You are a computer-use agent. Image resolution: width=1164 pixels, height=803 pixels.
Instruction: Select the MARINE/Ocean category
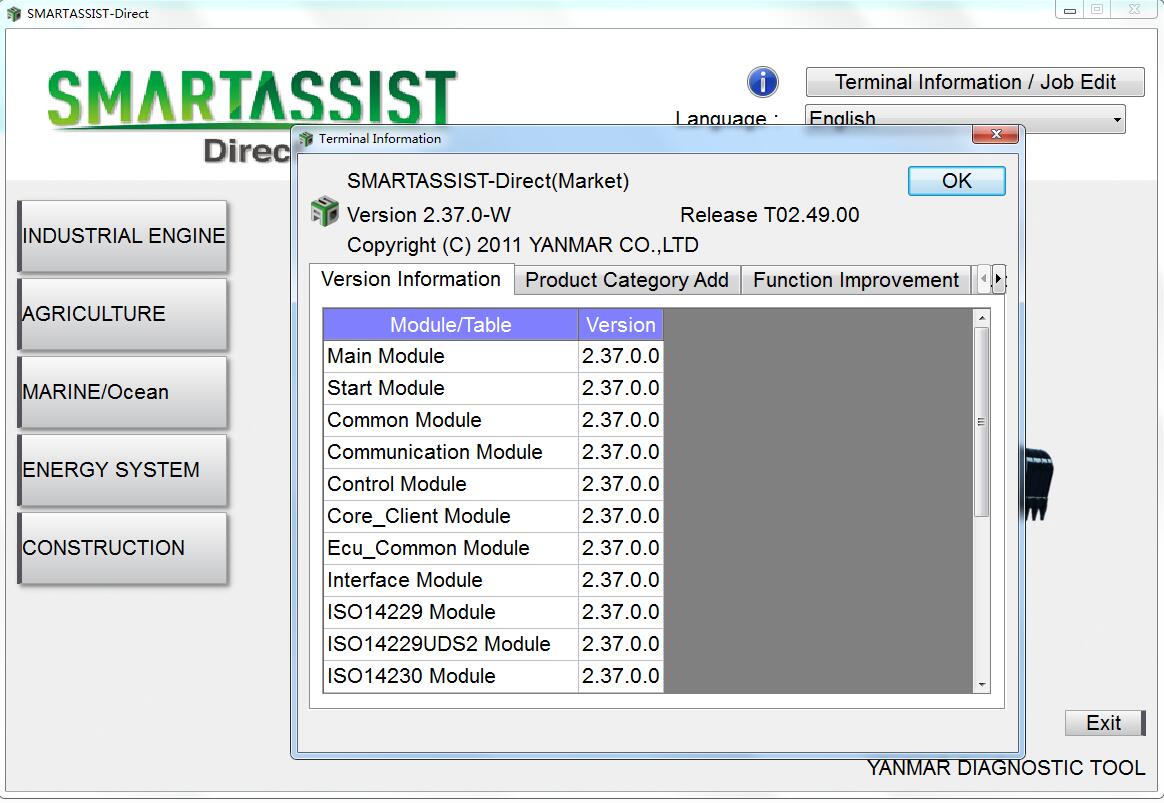[x=123, y=392]
